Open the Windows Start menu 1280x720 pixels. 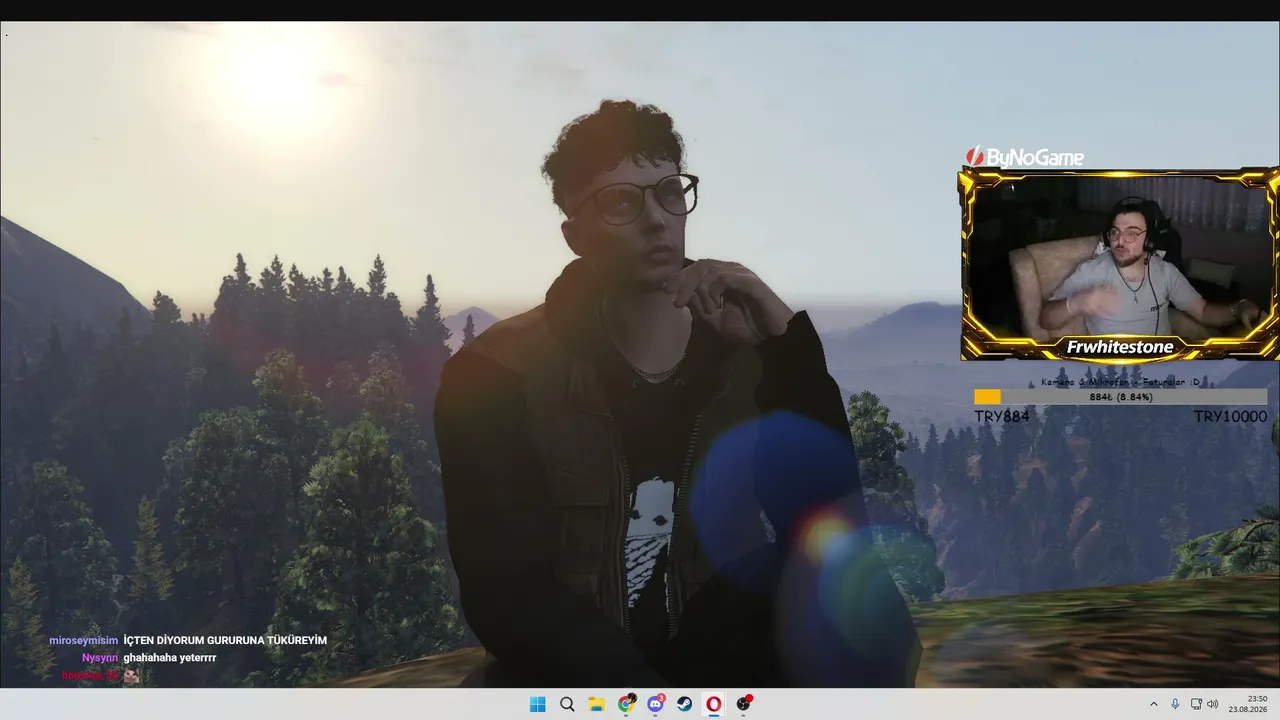(x=537, y=704)
